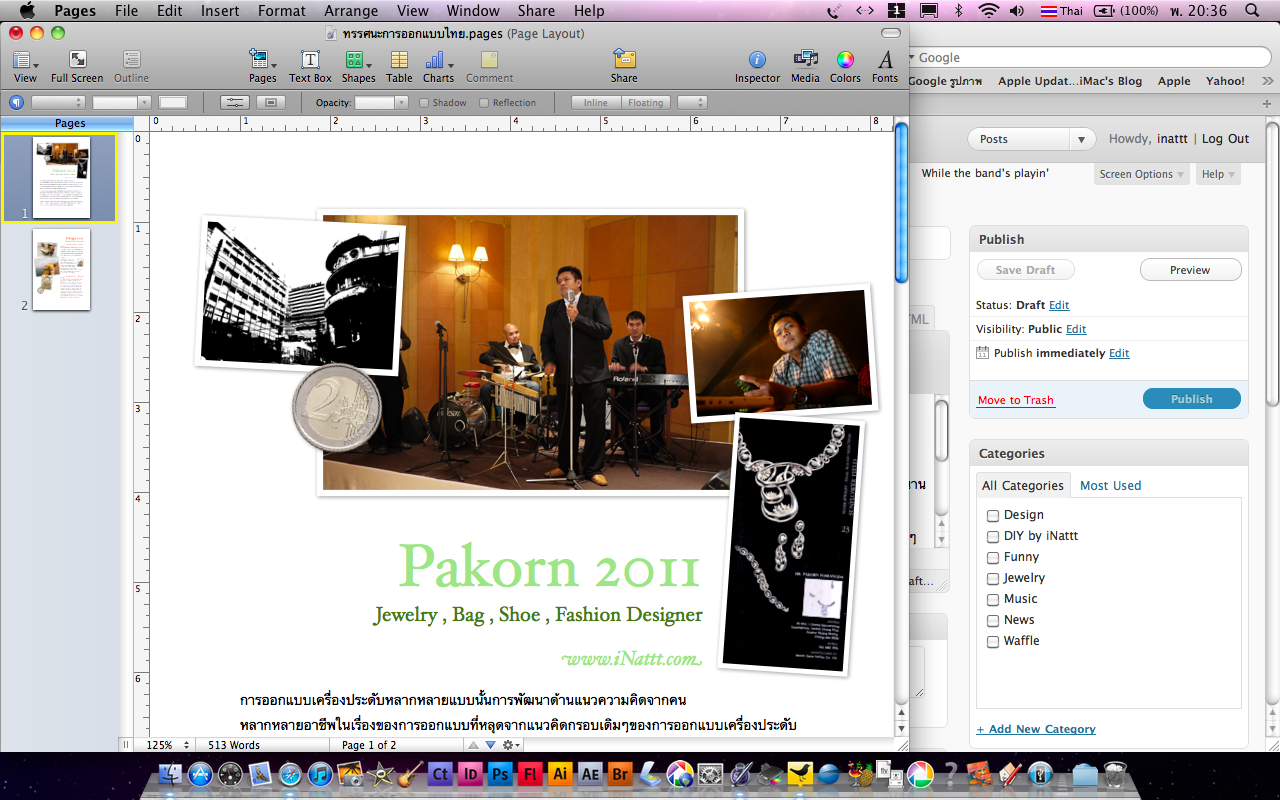
Task: Open Flash from the Dock
Action: pyautogui.click(x=530, y=774)
